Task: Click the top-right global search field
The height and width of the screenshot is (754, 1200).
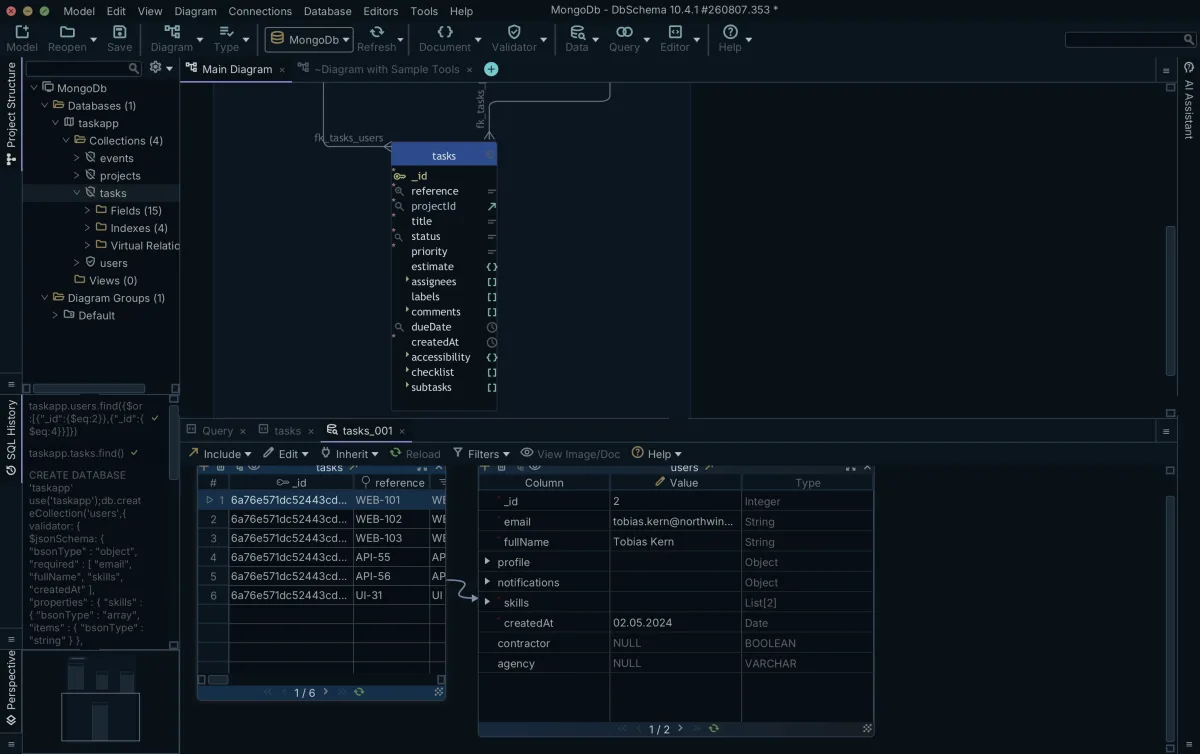Action: coord(1129,40)
